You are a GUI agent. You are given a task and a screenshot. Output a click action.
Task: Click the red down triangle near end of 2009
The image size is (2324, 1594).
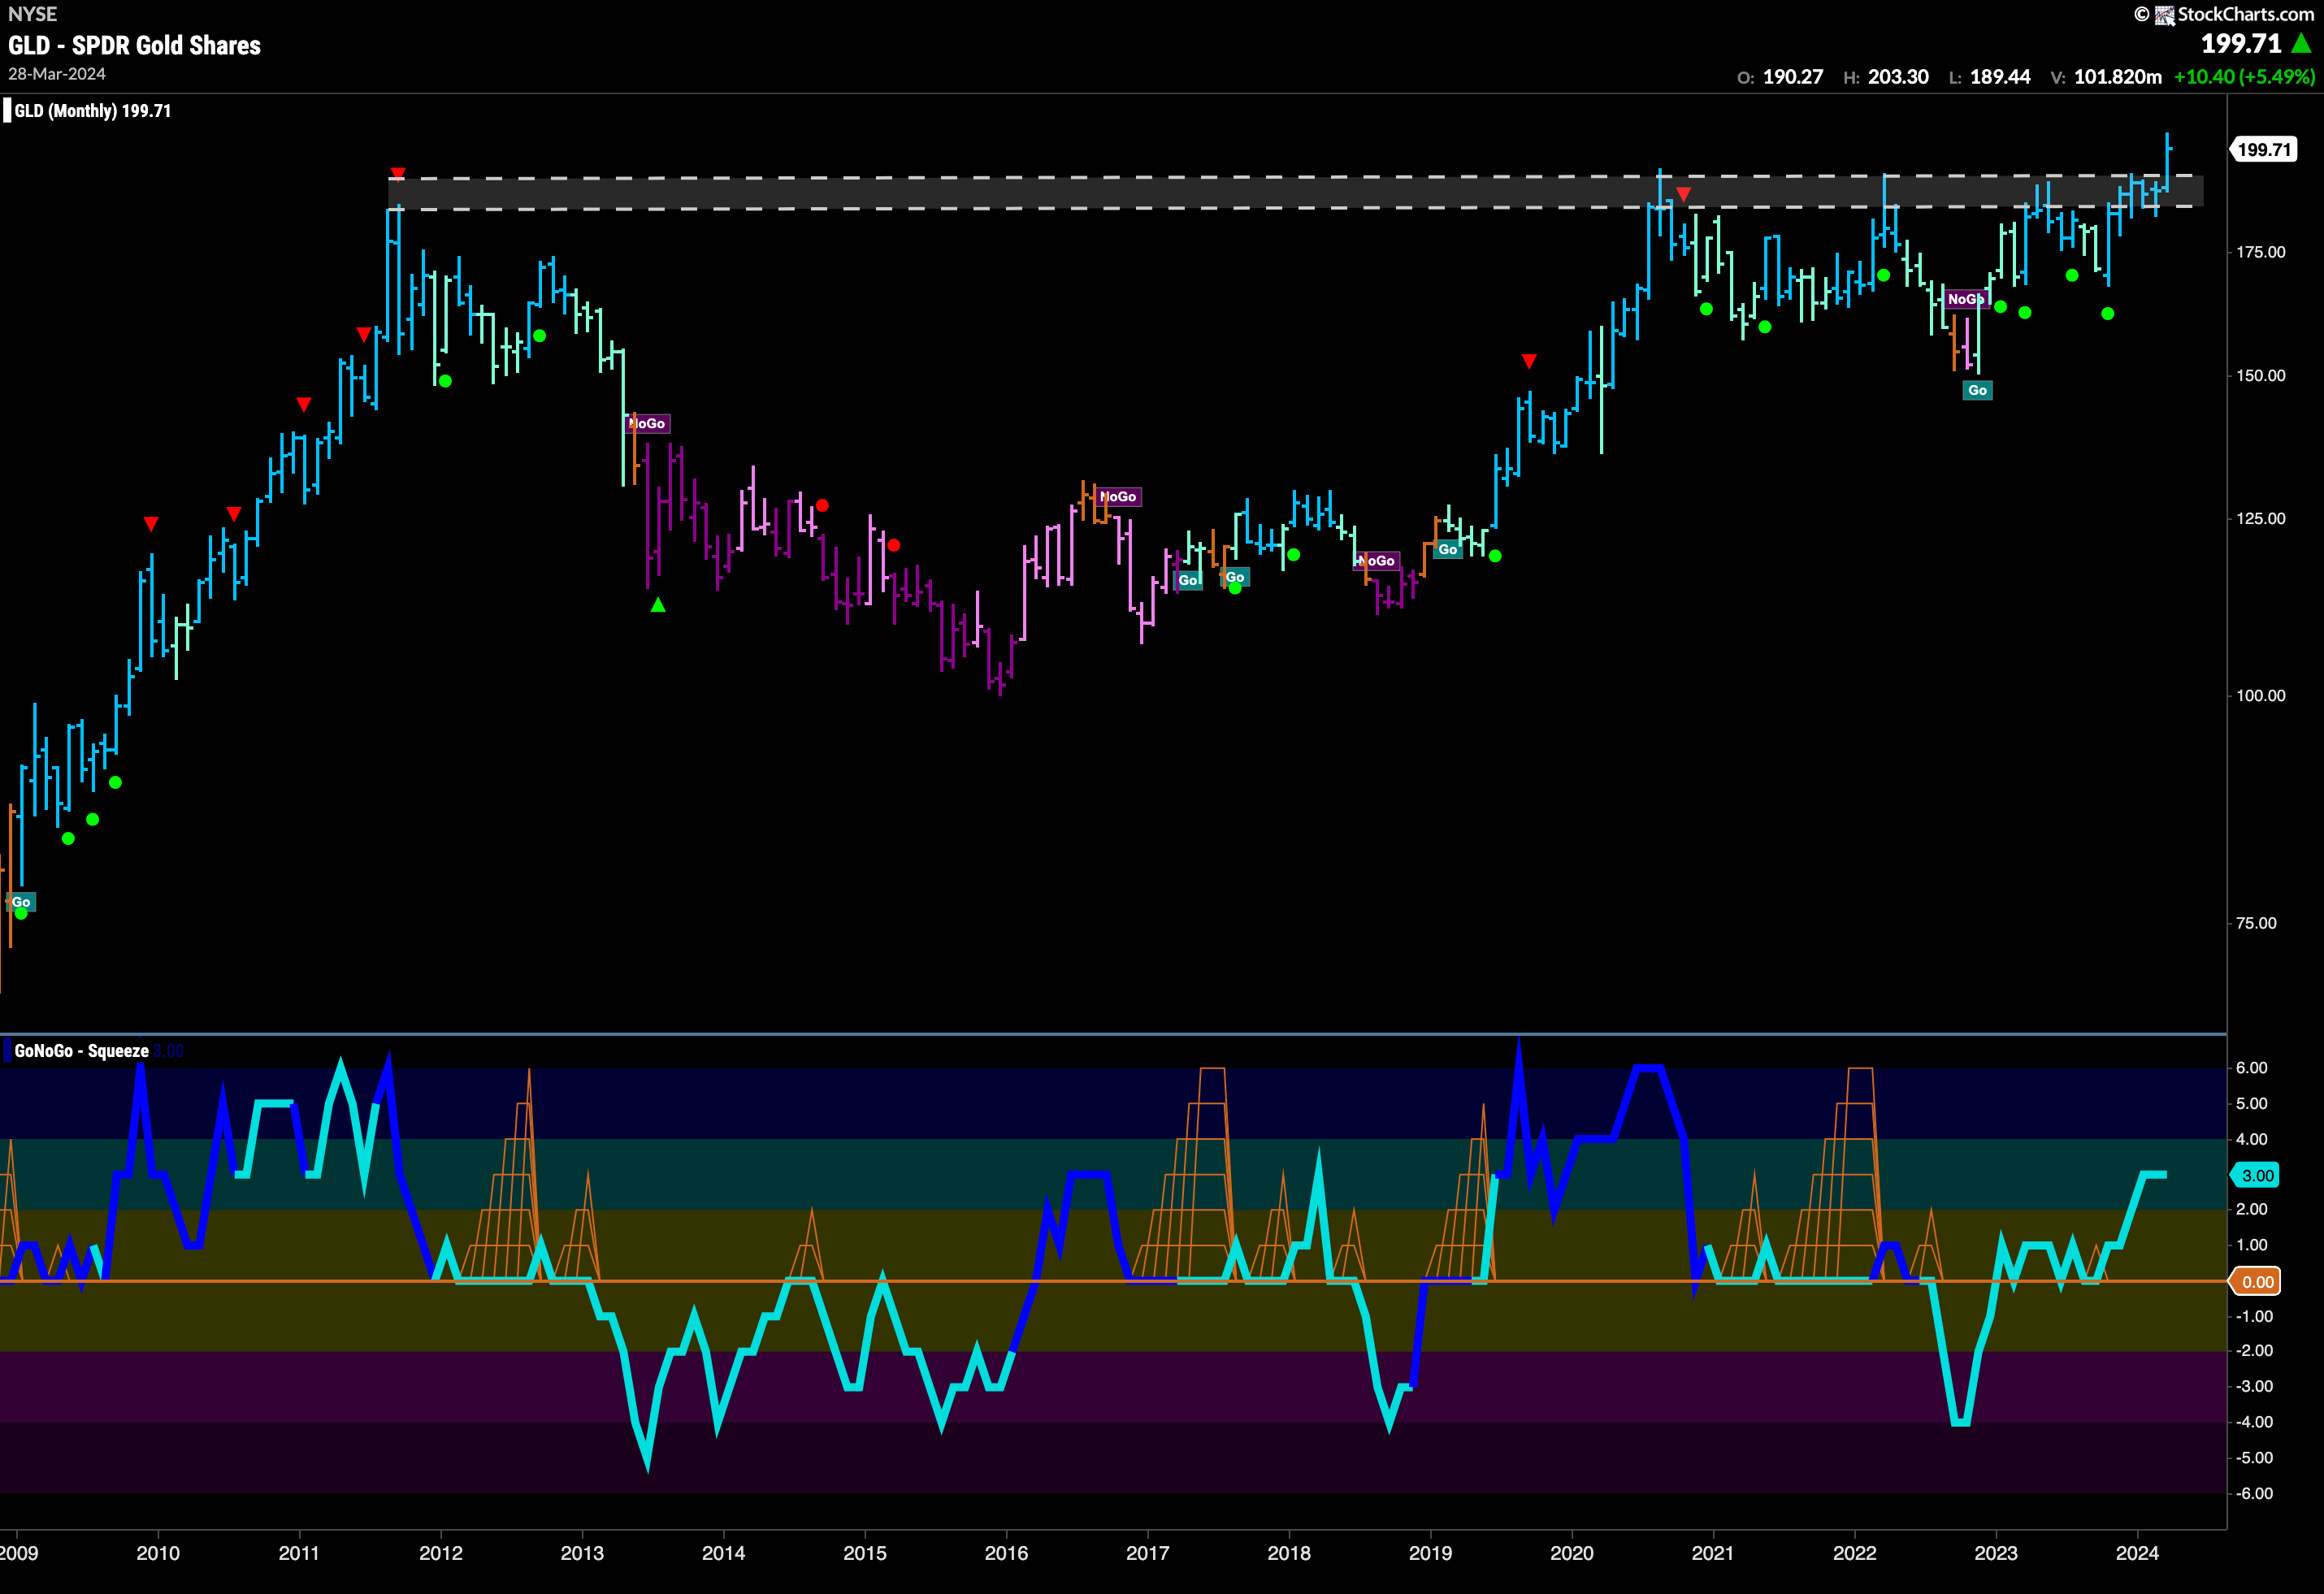[151, 524]
